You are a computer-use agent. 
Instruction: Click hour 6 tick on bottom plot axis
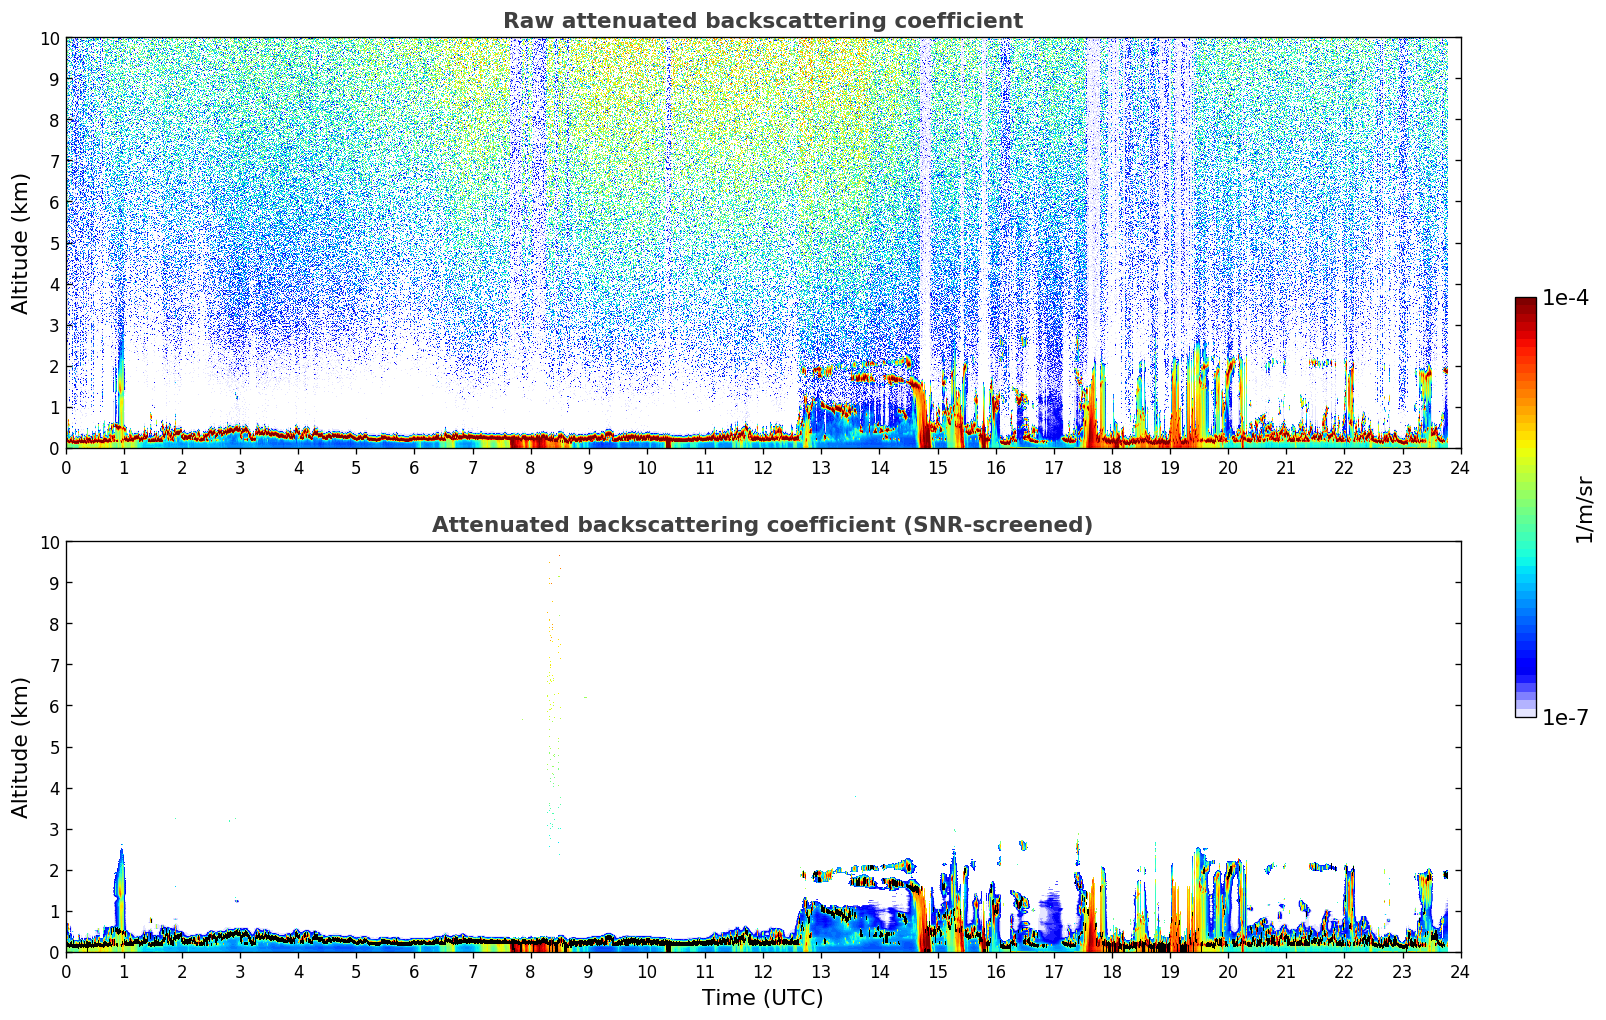pos(415,972)
